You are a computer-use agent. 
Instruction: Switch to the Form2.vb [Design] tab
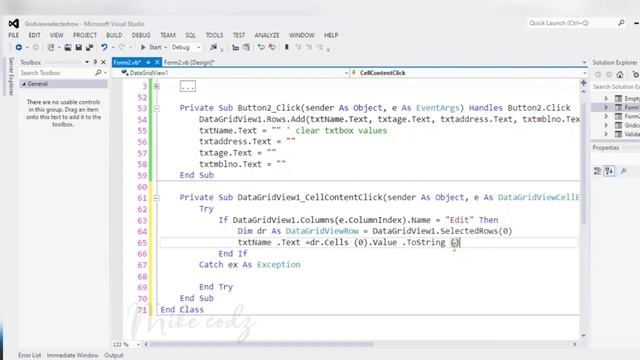[x=189, y=62]
